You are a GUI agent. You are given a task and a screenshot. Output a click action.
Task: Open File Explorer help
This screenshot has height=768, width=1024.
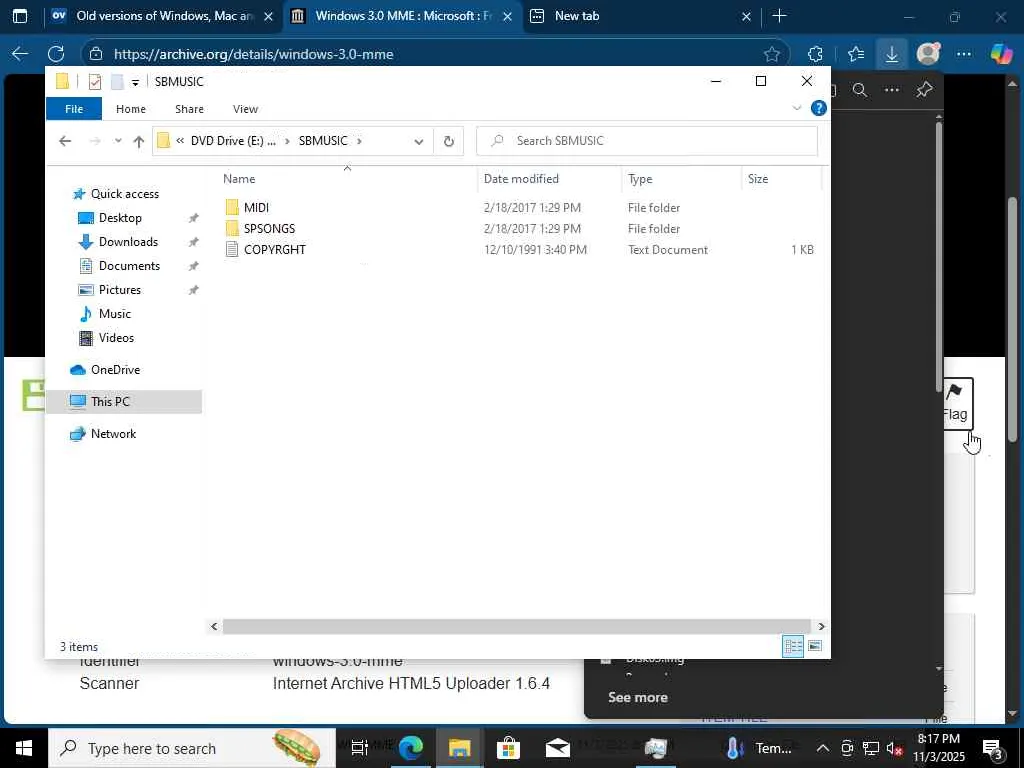pos(818,108)
